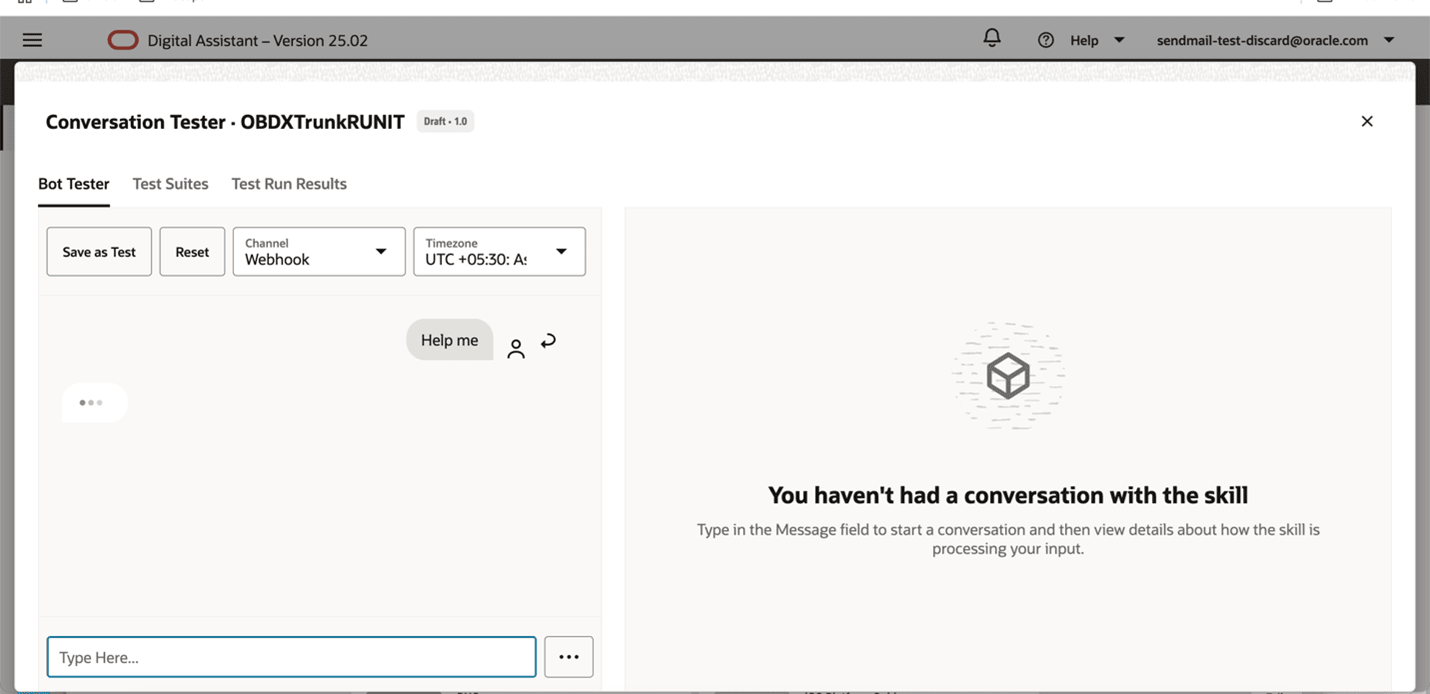This screenshot has width=1430, height=694.
Task: Click the user avatar icon beside Help me
Action: [x=516, y=349]
